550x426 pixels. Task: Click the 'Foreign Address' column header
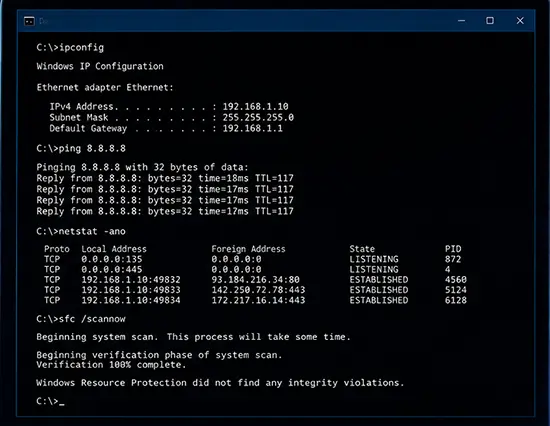pyautogui.click(x=248, y=249)
